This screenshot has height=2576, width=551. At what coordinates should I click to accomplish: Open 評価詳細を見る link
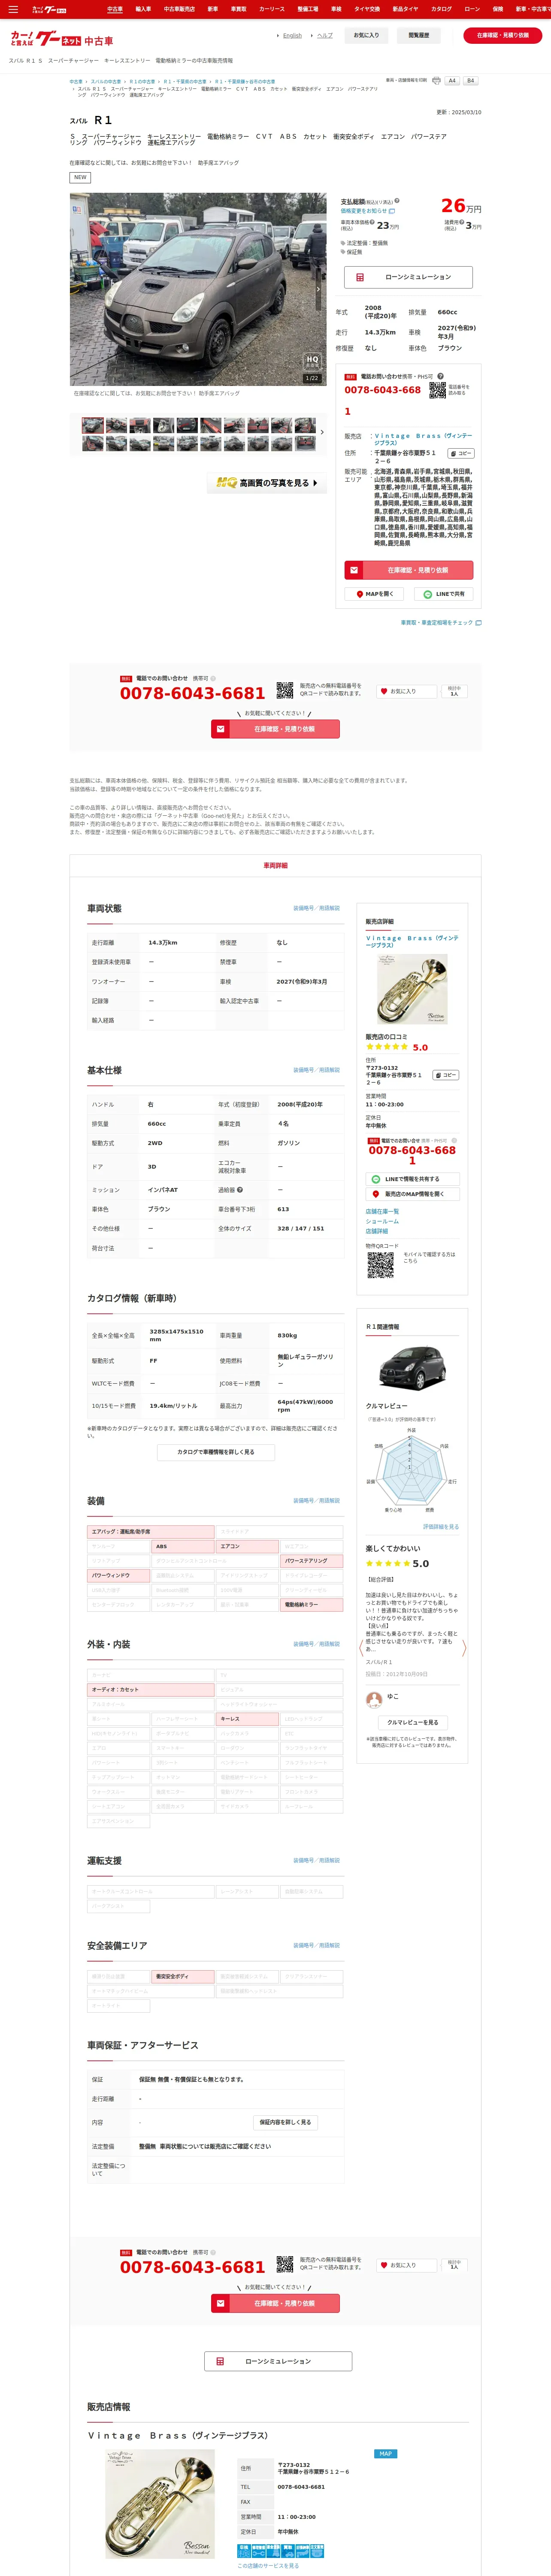pyautogui.click(x=441, y=1527)
